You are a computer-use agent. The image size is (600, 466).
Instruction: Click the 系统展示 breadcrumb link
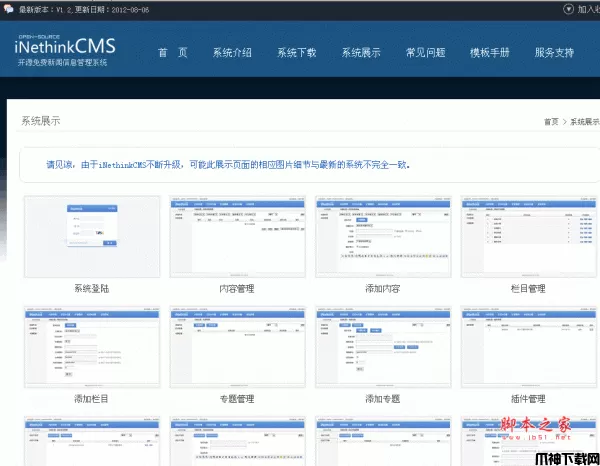[x=585, y=122]
